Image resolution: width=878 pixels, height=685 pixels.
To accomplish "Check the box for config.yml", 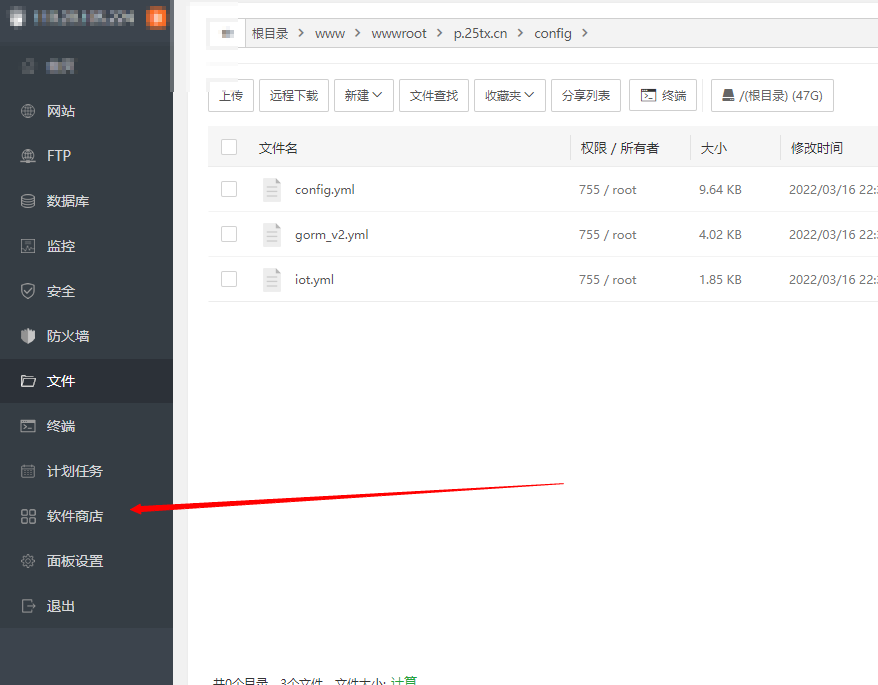I will [229, 189].
